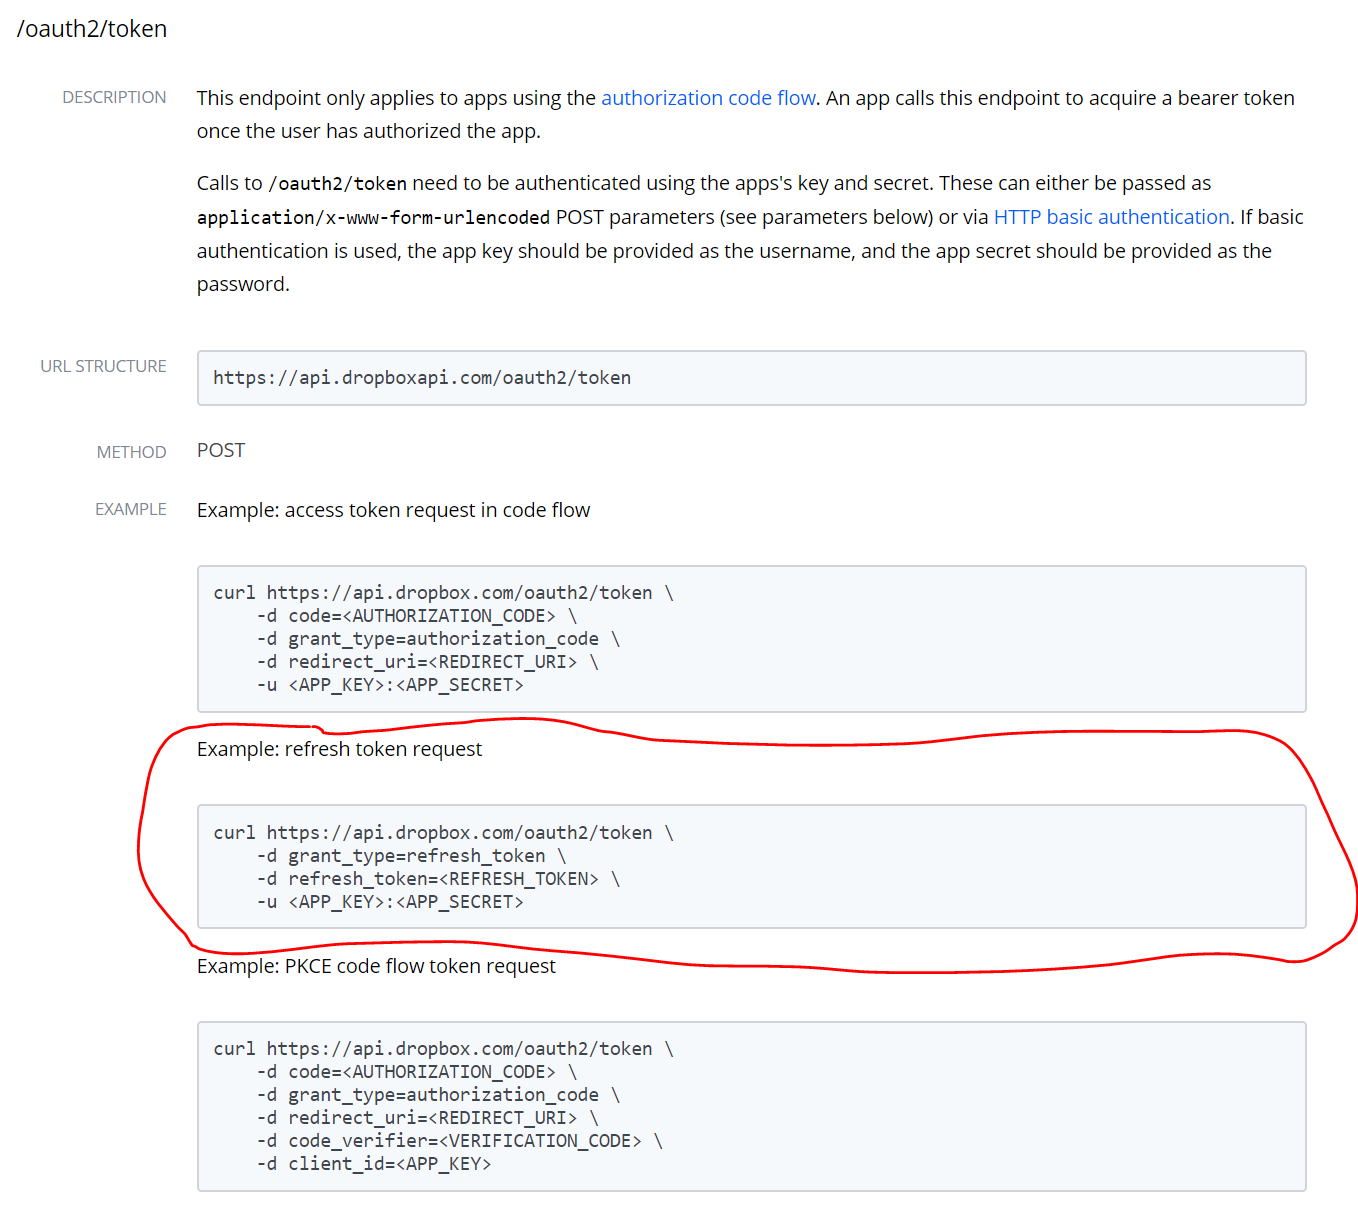Viewport: 1358px width, 1216px height.
Task: Click the HTTP basic authentication link
Action: point(1111,216)
